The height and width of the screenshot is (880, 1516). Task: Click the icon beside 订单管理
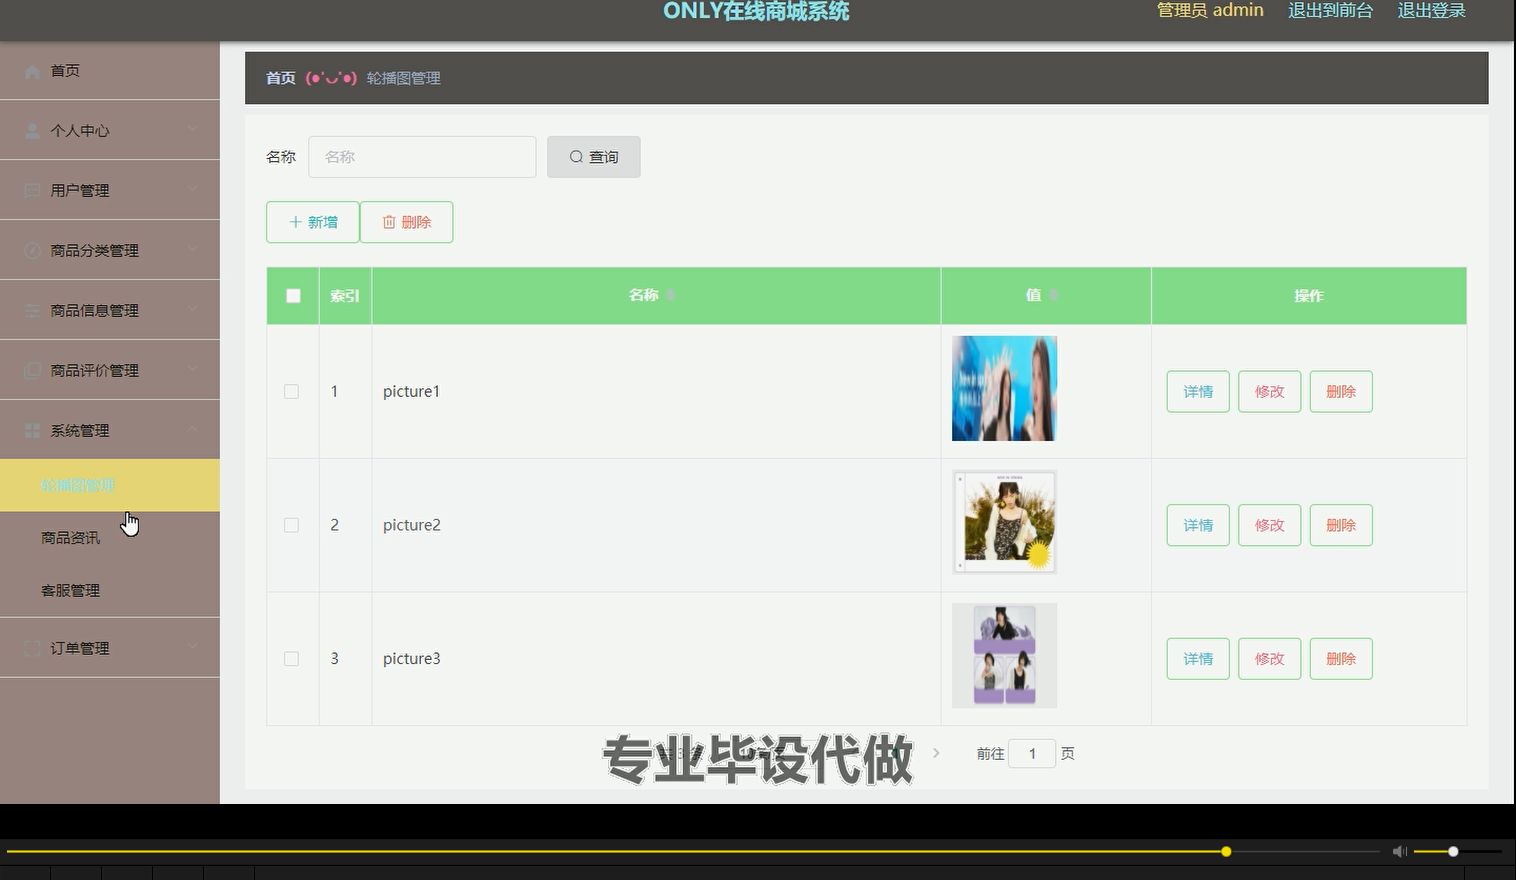[x=32, y=649]
